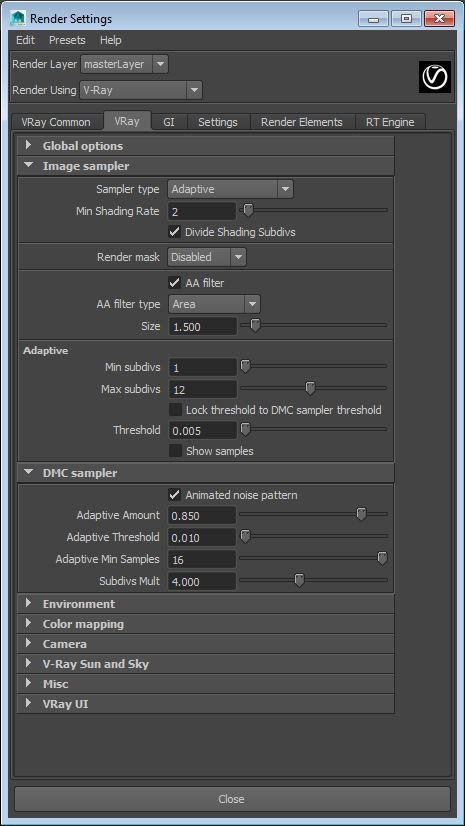Tick the Show samples checkbox

click(175, 451)
